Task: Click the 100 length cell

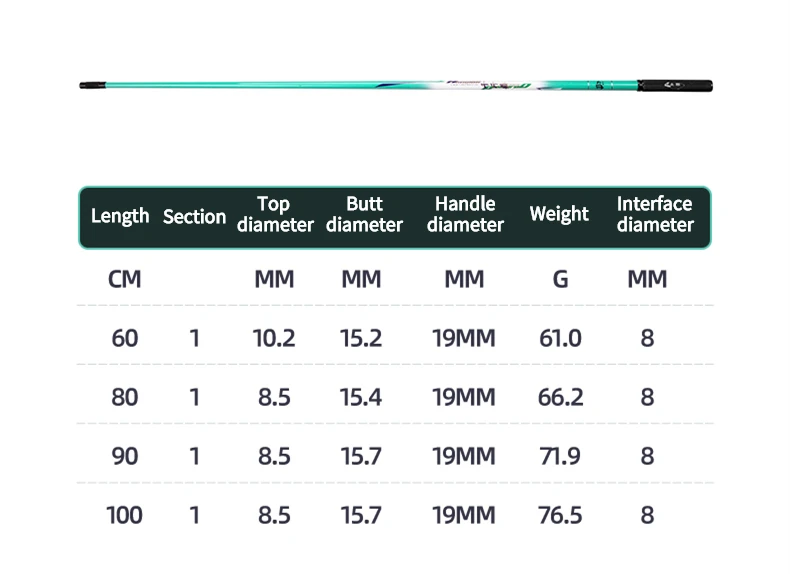Action: click(x=125, y=516)
